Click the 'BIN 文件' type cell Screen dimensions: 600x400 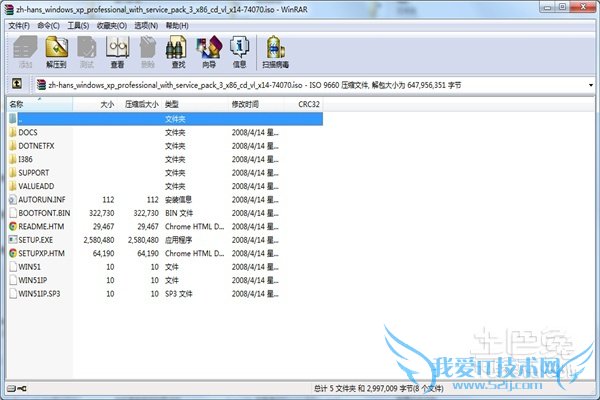[x=179, y=213]
